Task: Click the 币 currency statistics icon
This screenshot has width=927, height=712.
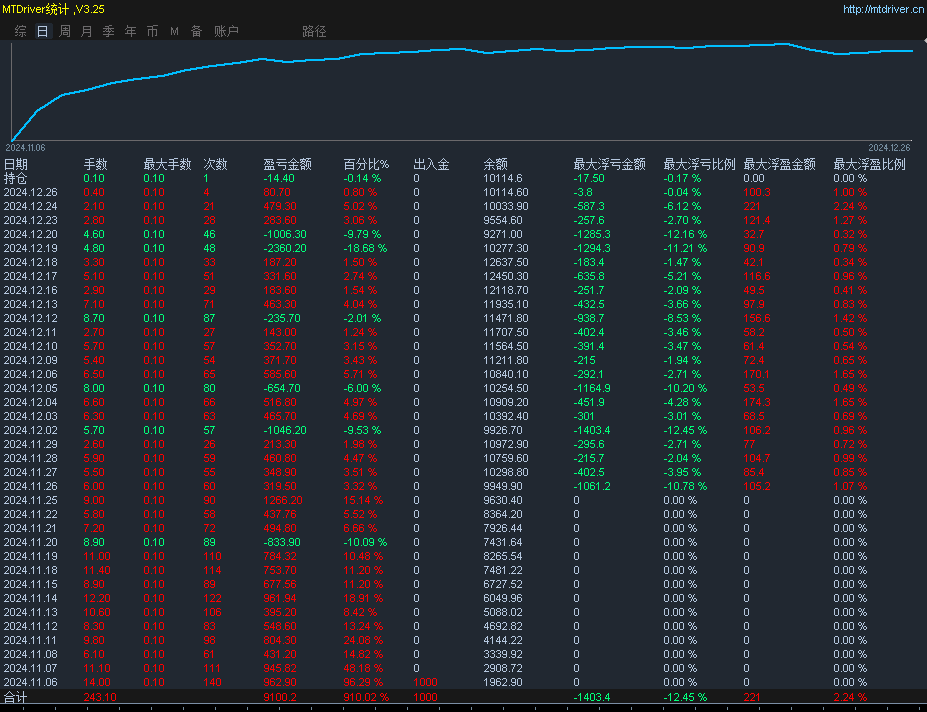Action: [152, 31]
